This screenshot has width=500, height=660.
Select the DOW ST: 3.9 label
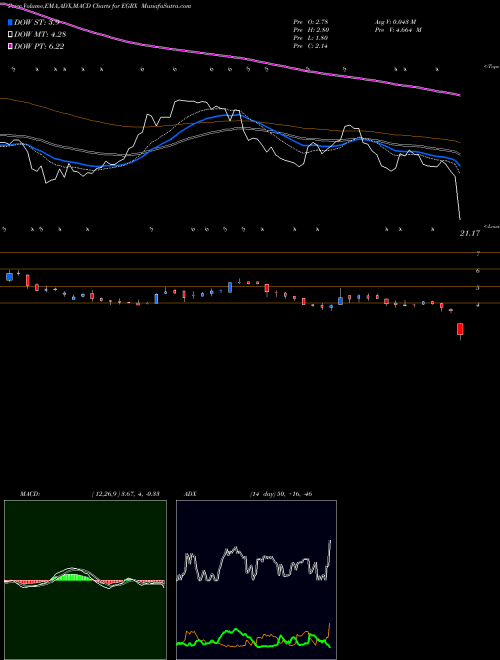tap(36, 22)
